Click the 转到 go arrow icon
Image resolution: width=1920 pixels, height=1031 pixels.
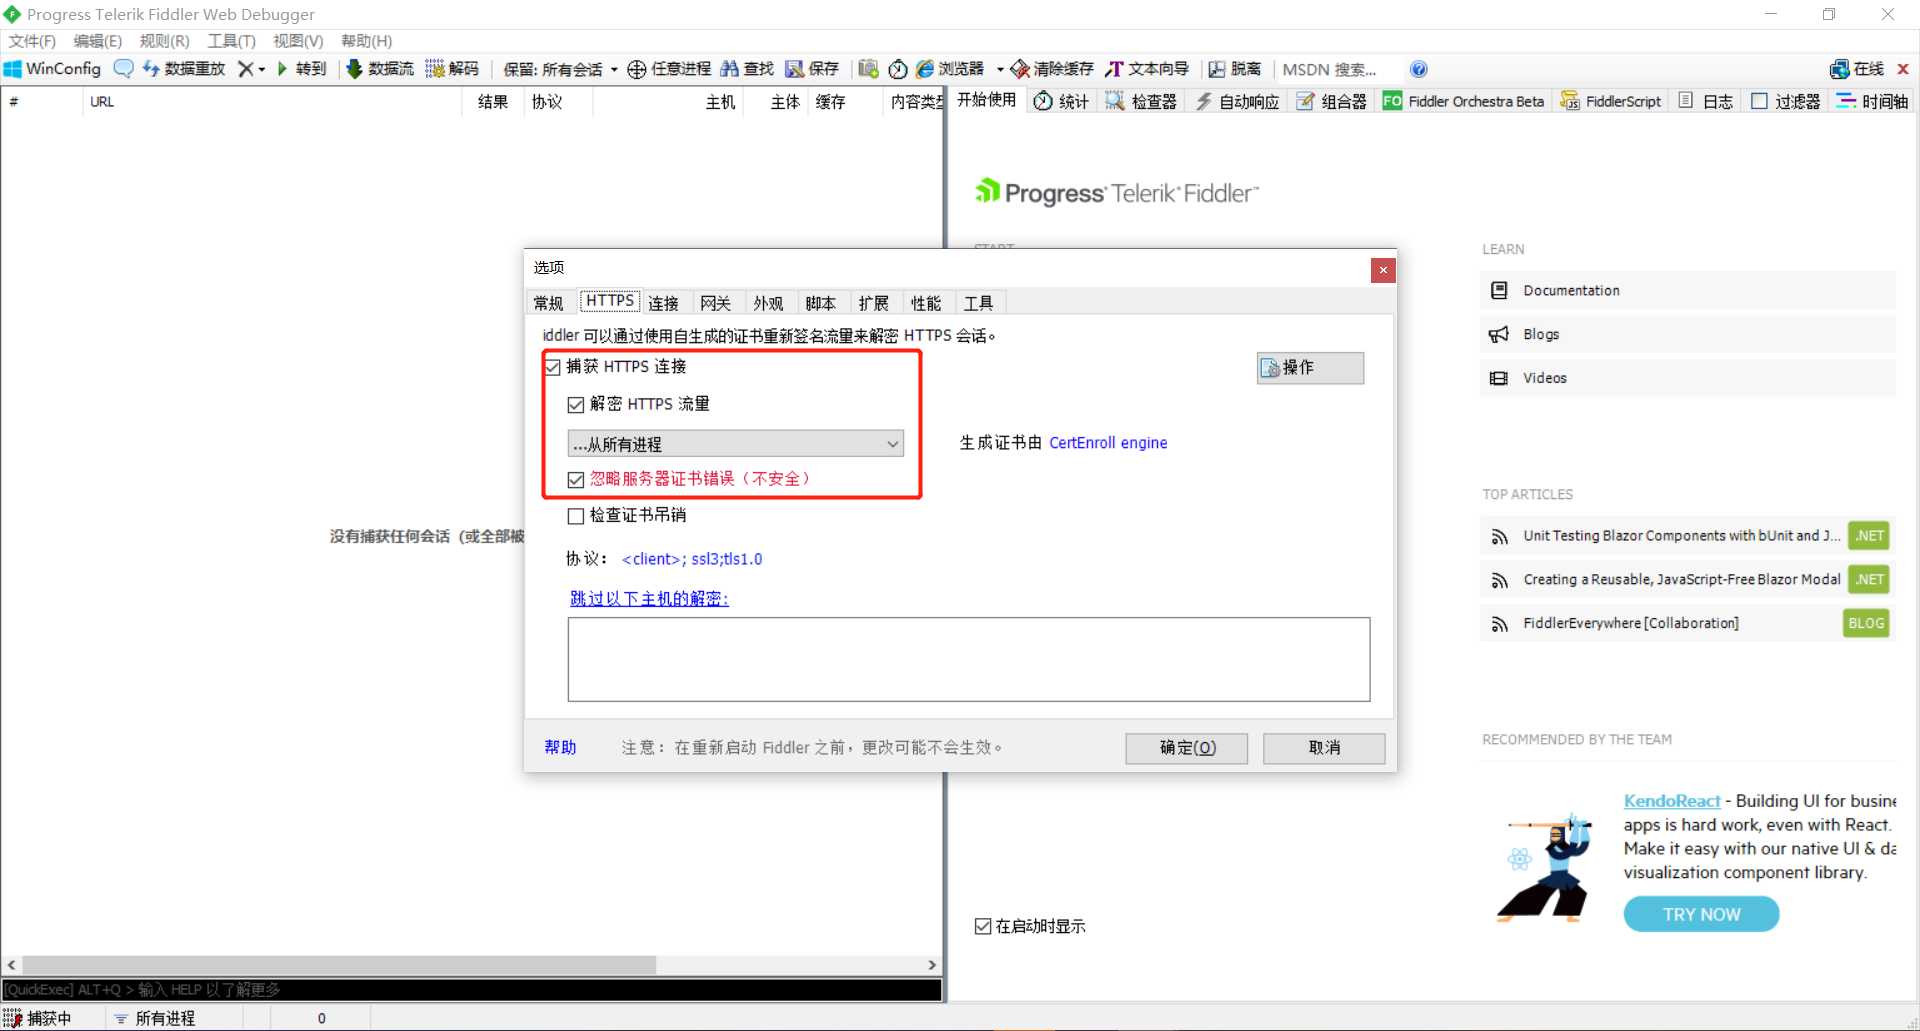point(283,69)
